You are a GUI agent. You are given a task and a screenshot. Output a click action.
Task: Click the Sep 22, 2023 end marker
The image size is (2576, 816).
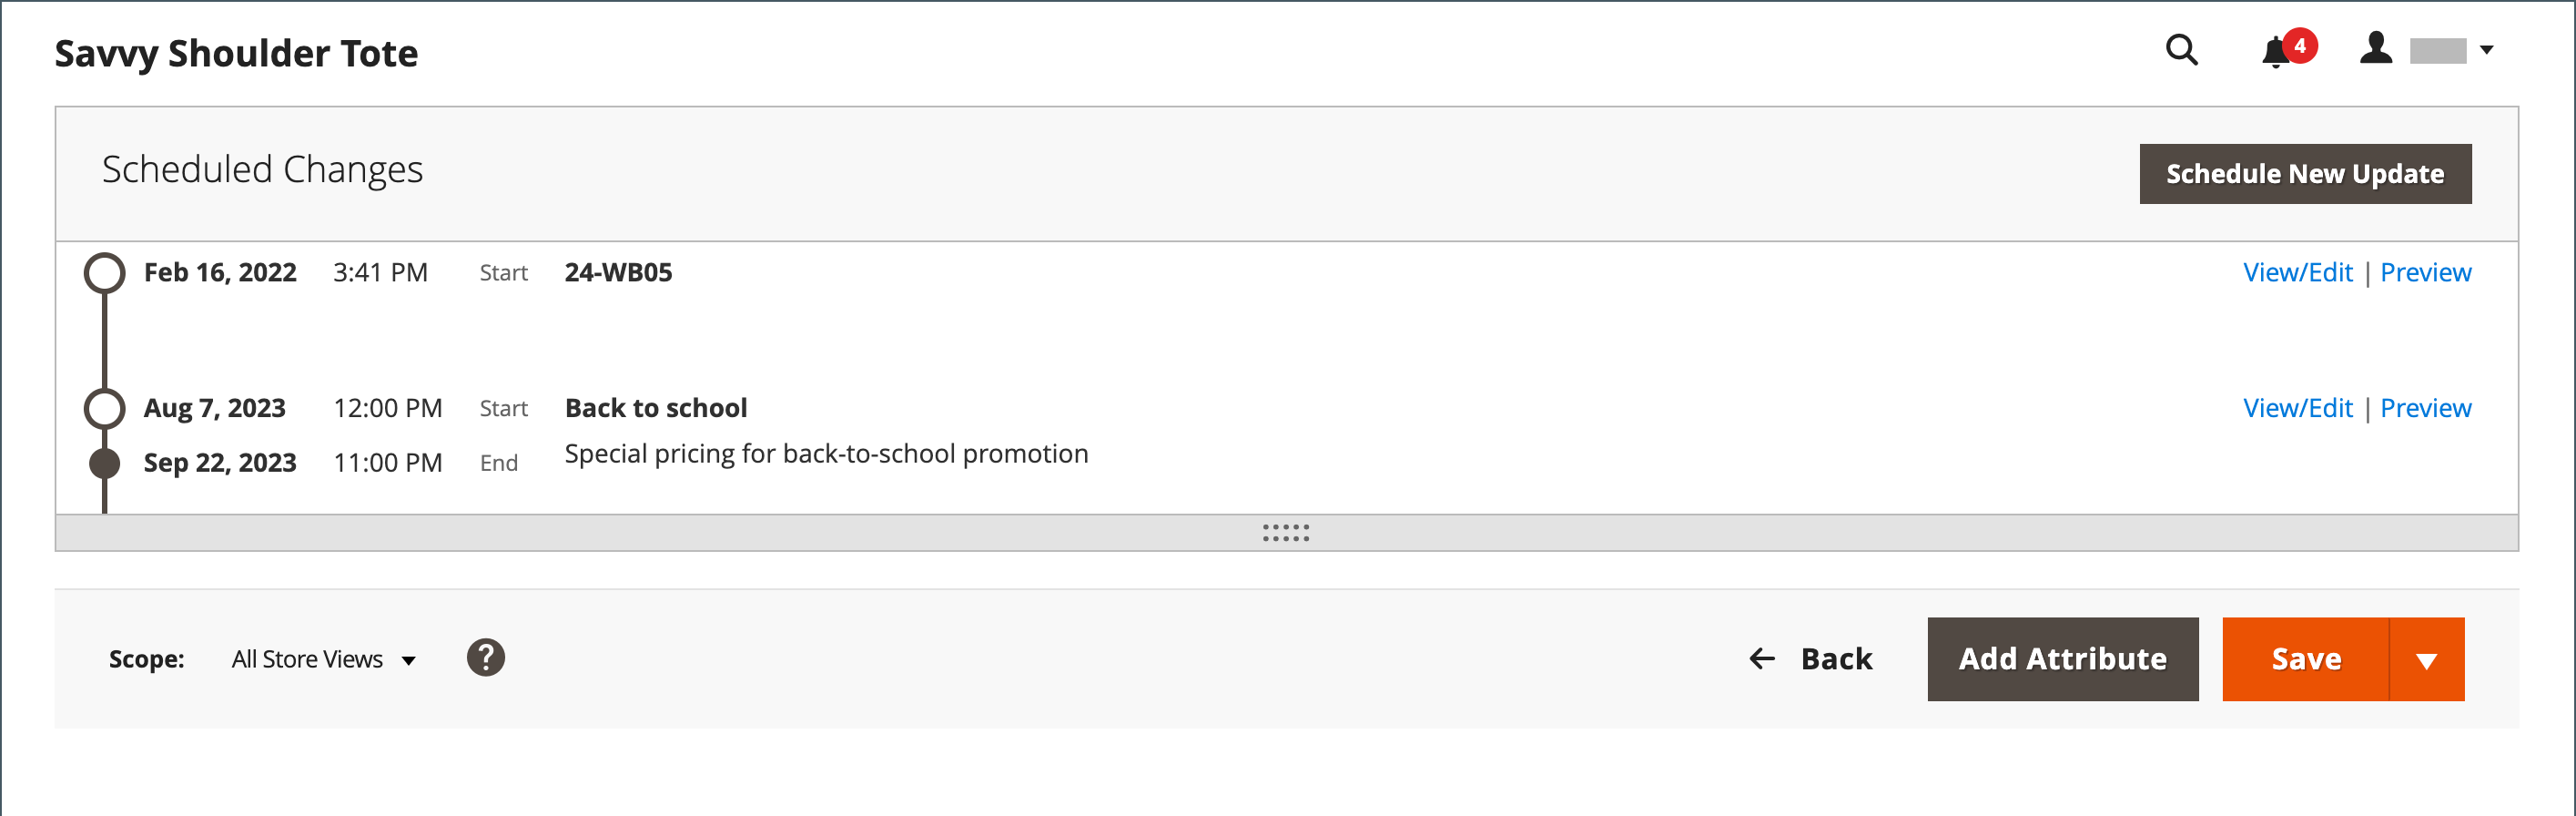tap(105, 463)
